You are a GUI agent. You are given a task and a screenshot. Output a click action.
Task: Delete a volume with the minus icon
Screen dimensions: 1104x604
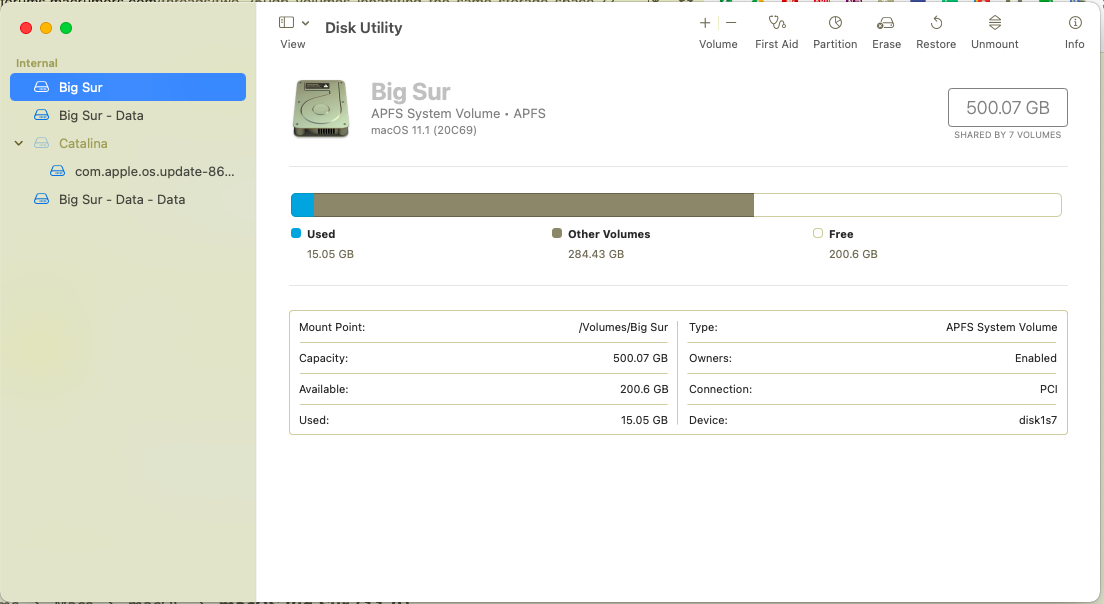click(731, 23)
